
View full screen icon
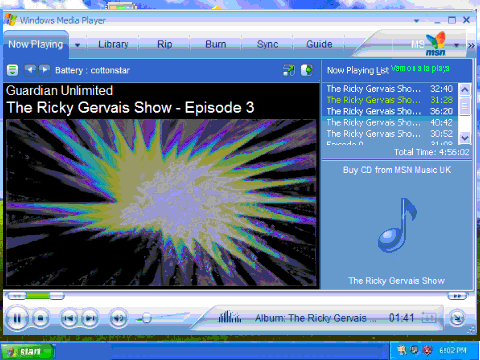coord(289,70)
